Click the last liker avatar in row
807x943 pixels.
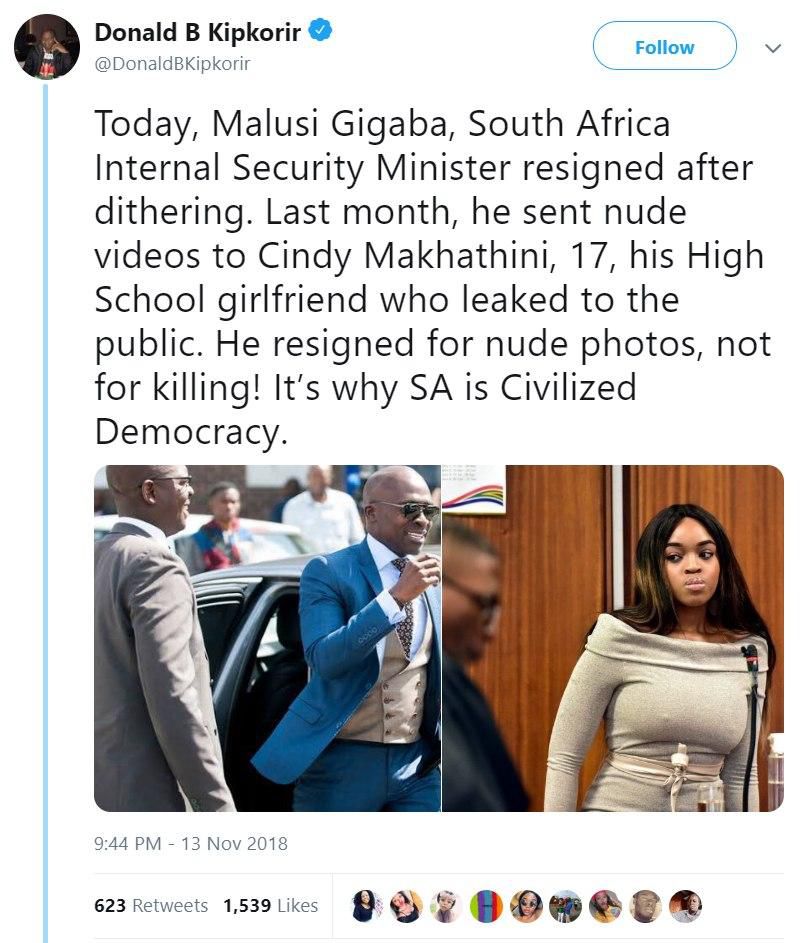(x=685, y=906)
